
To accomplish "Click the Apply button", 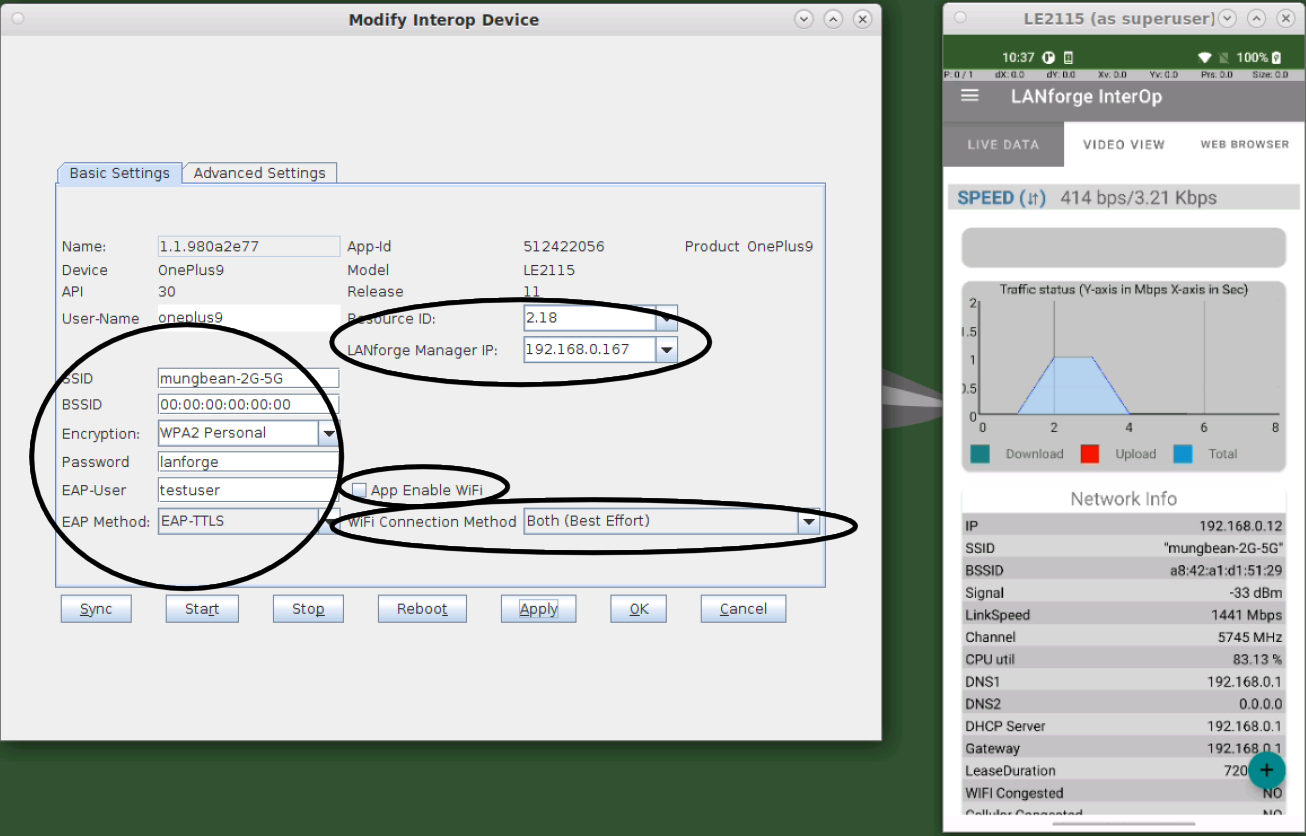I will point(538,609).
